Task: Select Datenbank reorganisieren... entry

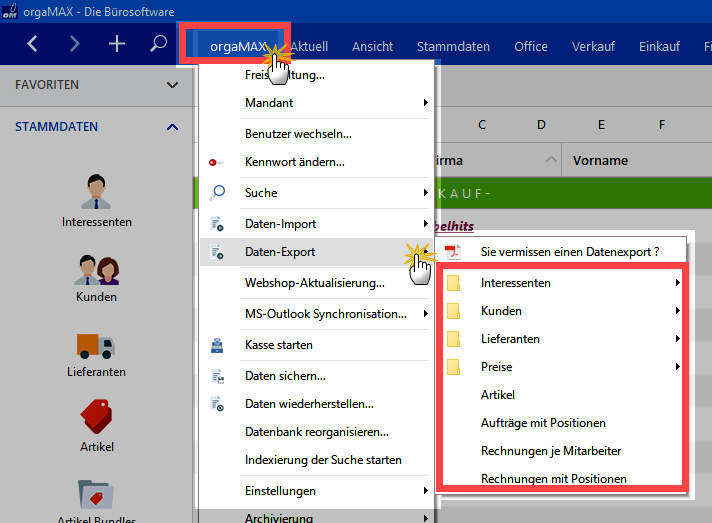Action: click(x=317, y=432)
